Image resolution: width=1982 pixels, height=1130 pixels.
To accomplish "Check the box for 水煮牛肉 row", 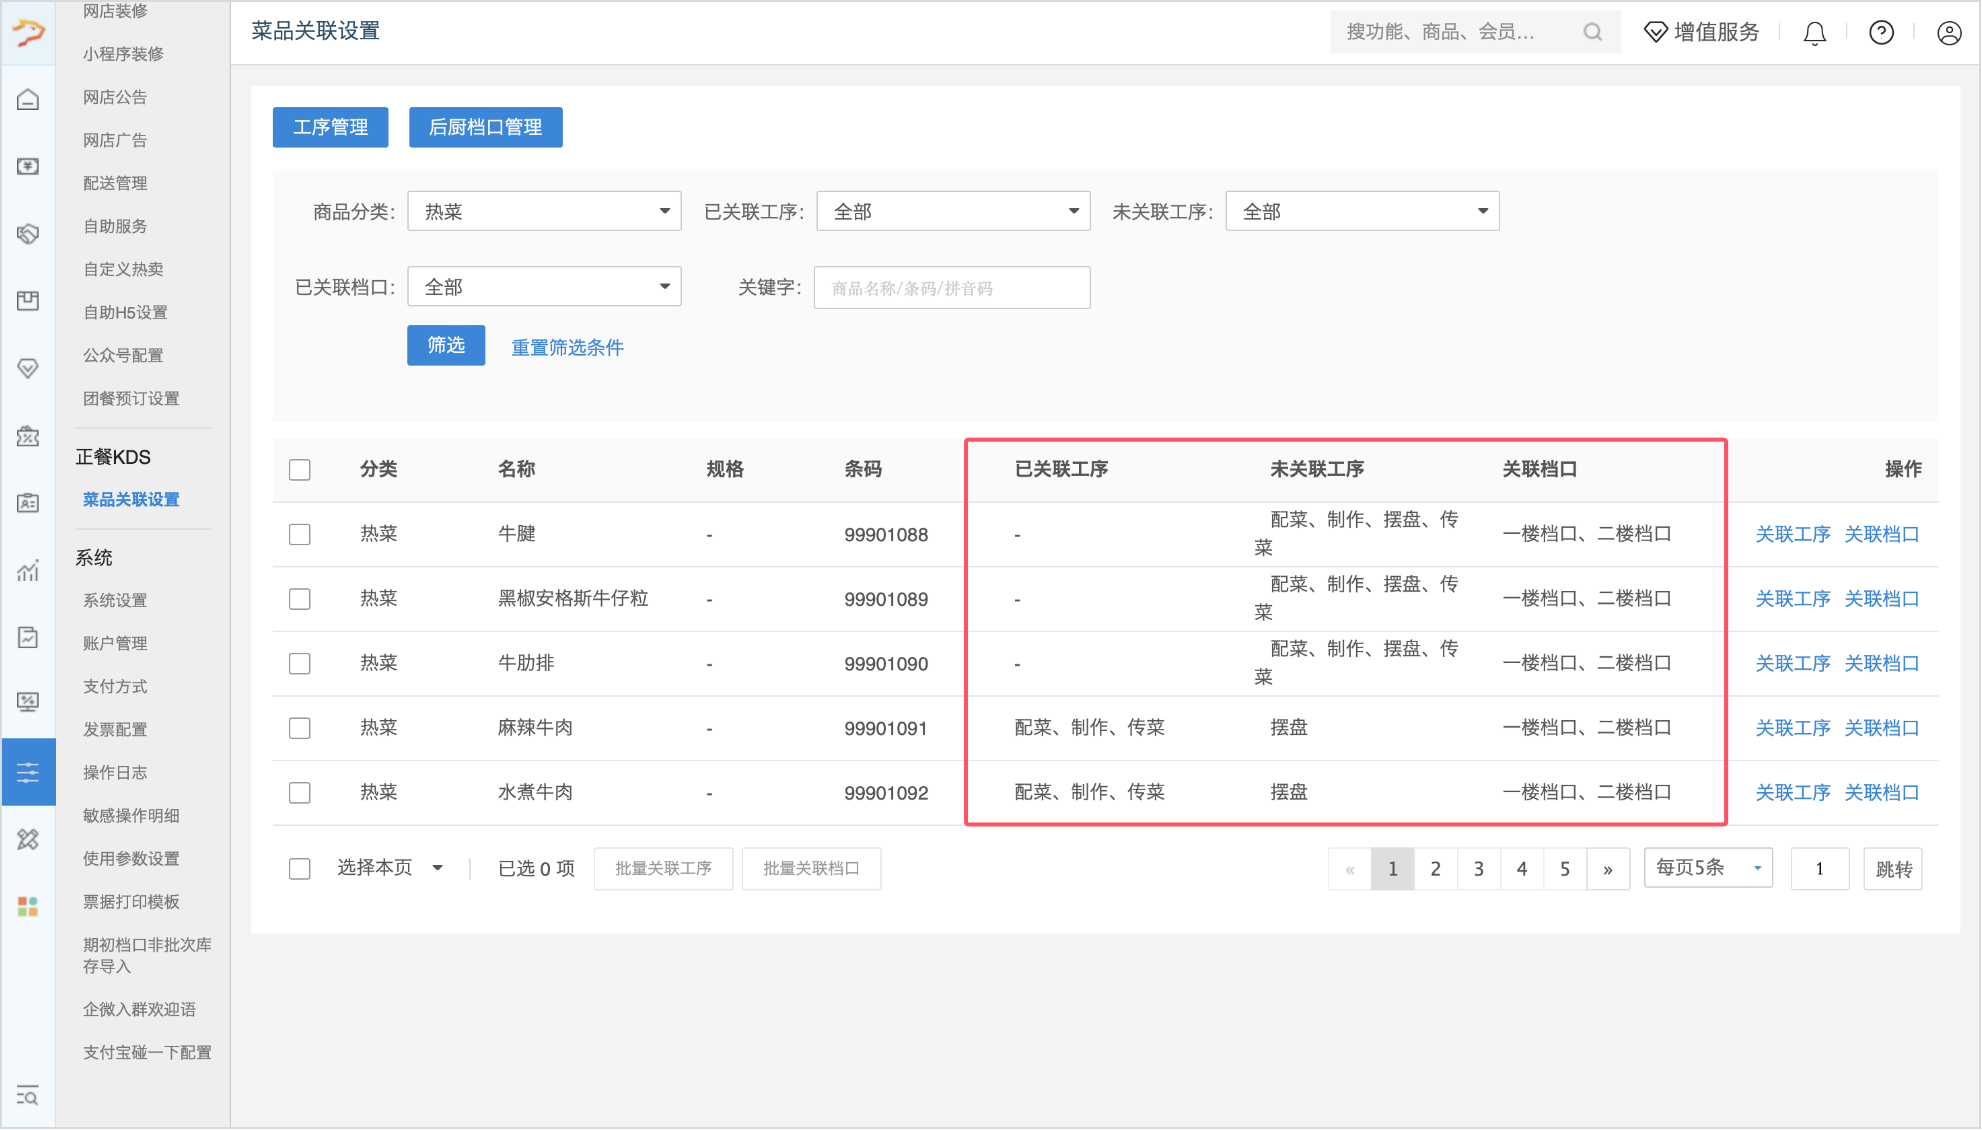I will (x=300, y=793).
